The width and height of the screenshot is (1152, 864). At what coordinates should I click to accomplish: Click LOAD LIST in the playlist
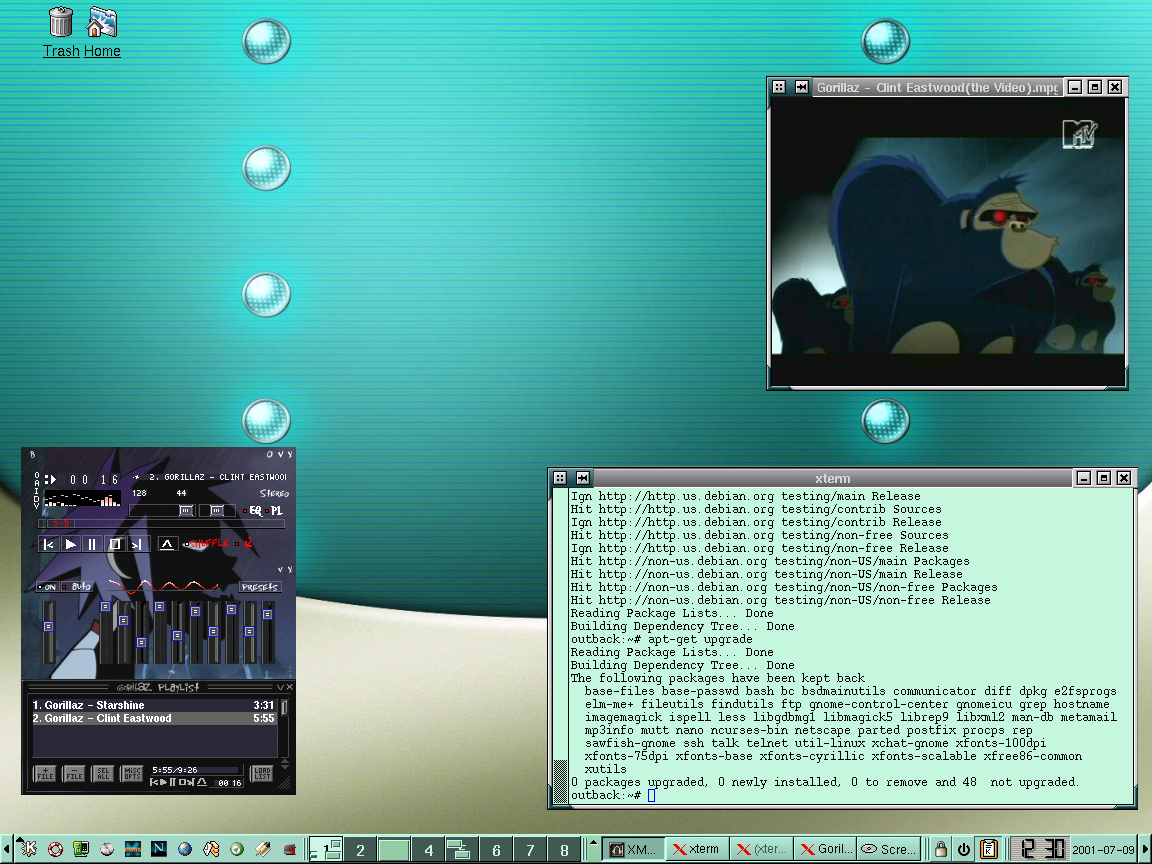pos(262,774)
